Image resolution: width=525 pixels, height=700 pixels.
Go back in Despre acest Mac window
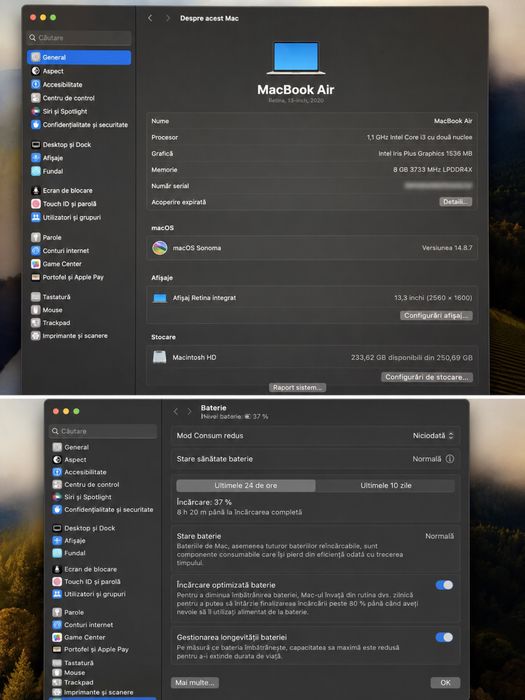pyautogui.click(x=150, y=18)
